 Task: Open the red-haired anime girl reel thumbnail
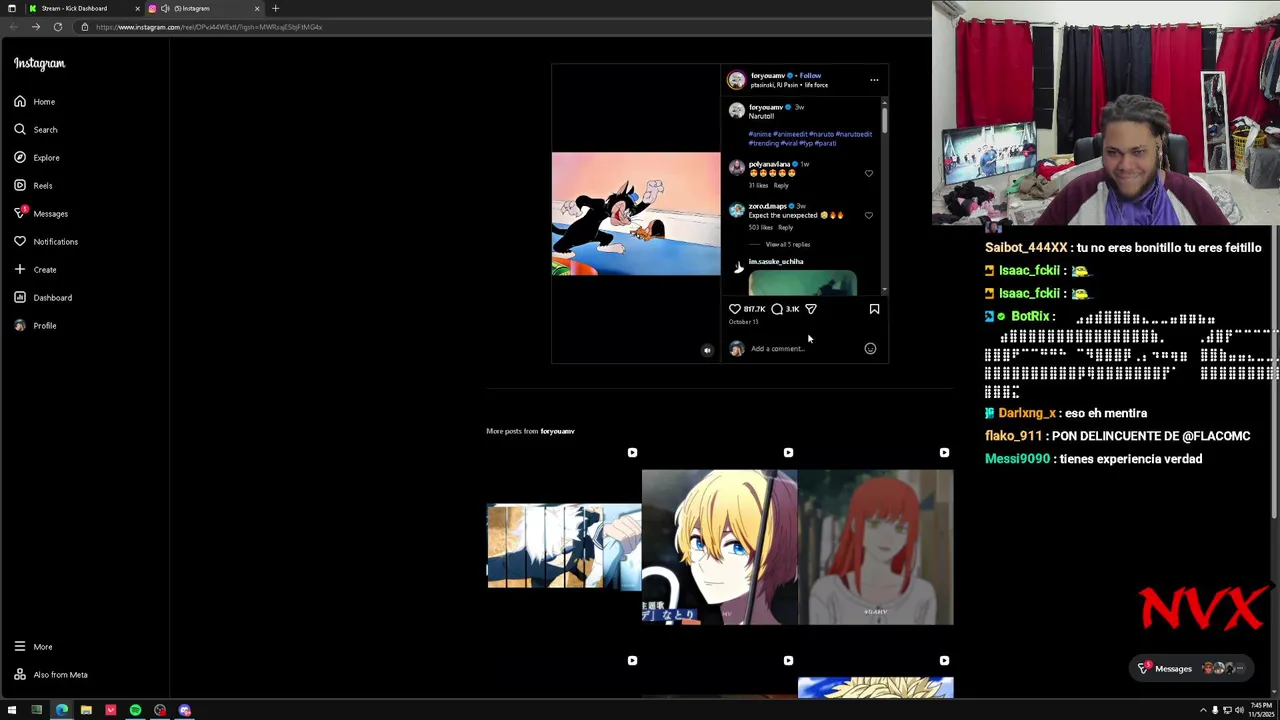[x=875, y=547]
